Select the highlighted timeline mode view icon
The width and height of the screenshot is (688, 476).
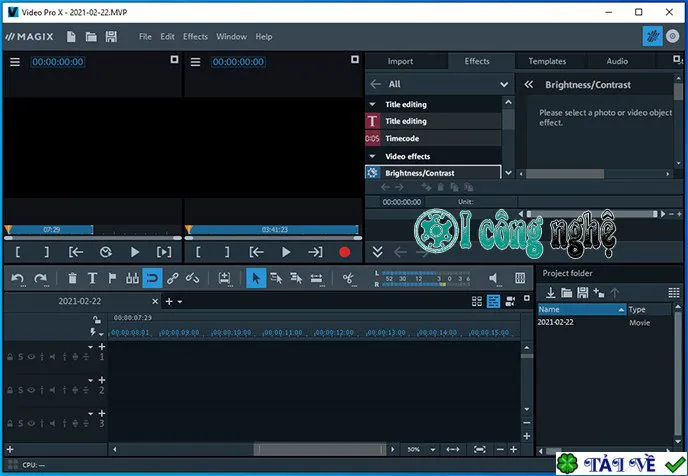click(494, 301)
